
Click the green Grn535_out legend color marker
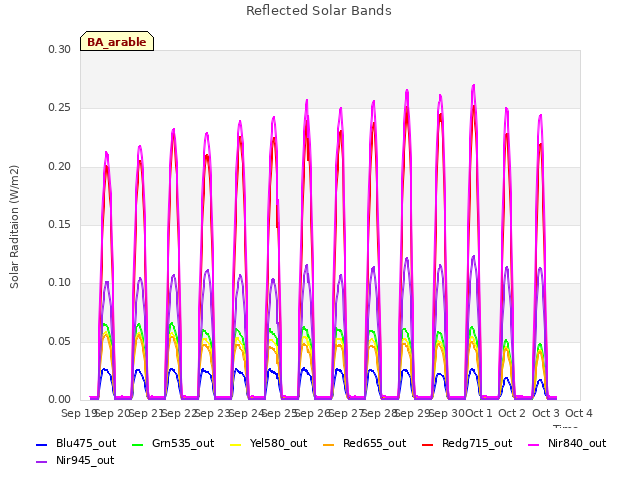tap(138, 444)
